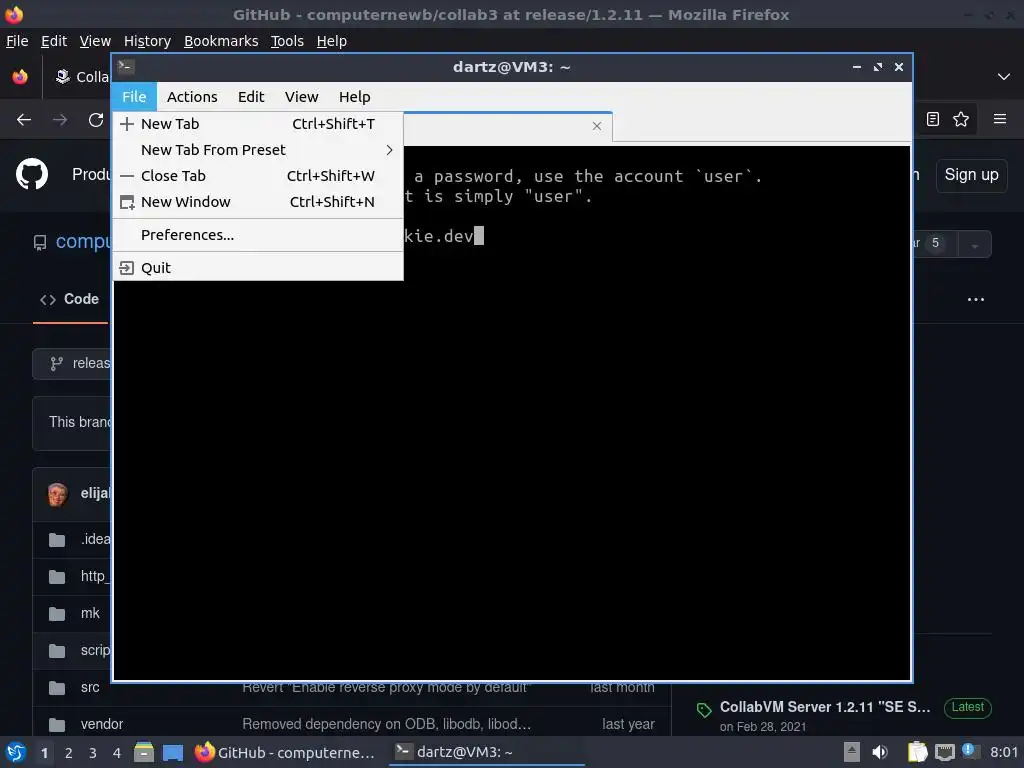This screenshot has width=1024, height=768.
Task: Click the Firefox forward arrow
Action: click(x=60, y=120)
